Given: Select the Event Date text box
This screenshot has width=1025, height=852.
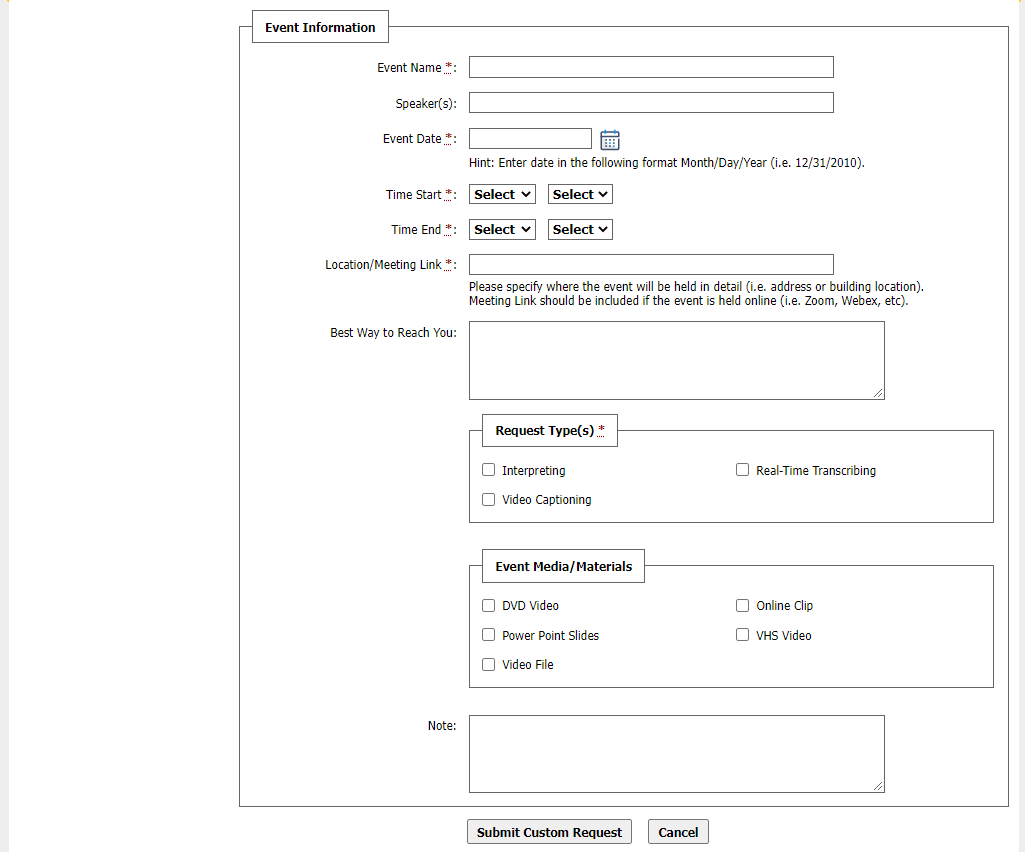Looking at the screenshot, I should pos(530,139).
